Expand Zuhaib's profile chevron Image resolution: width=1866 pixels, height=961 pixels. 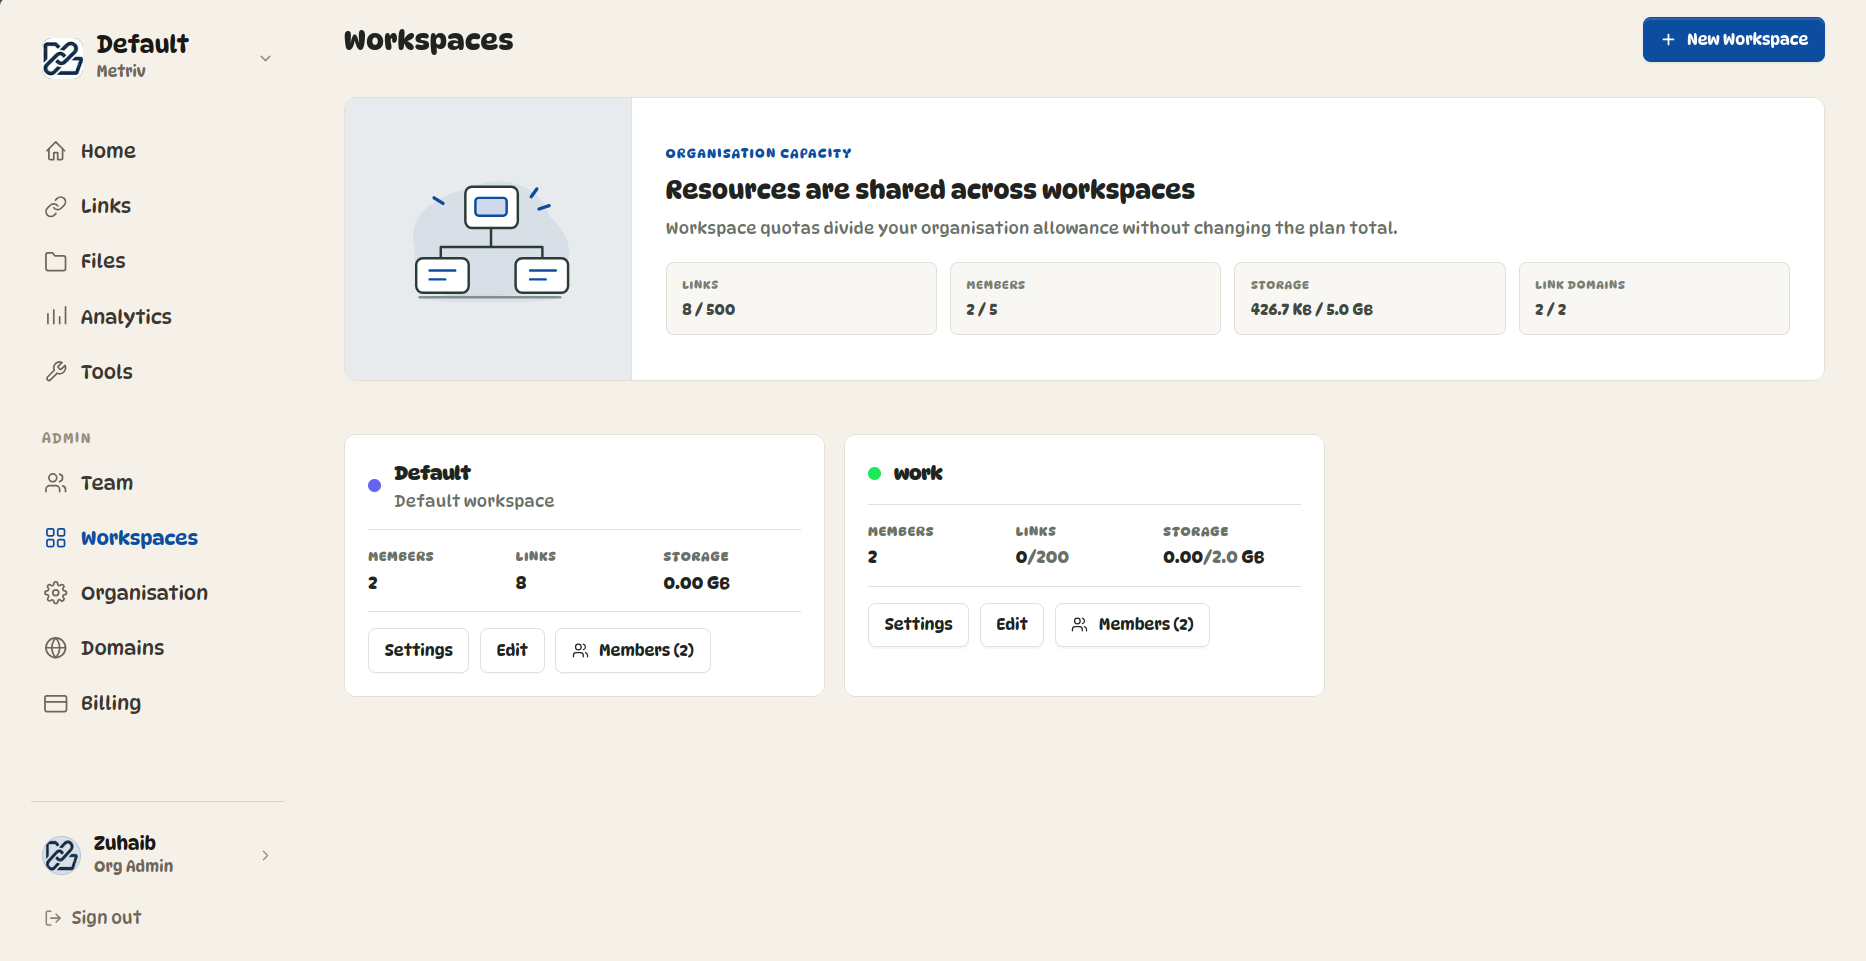265,855
